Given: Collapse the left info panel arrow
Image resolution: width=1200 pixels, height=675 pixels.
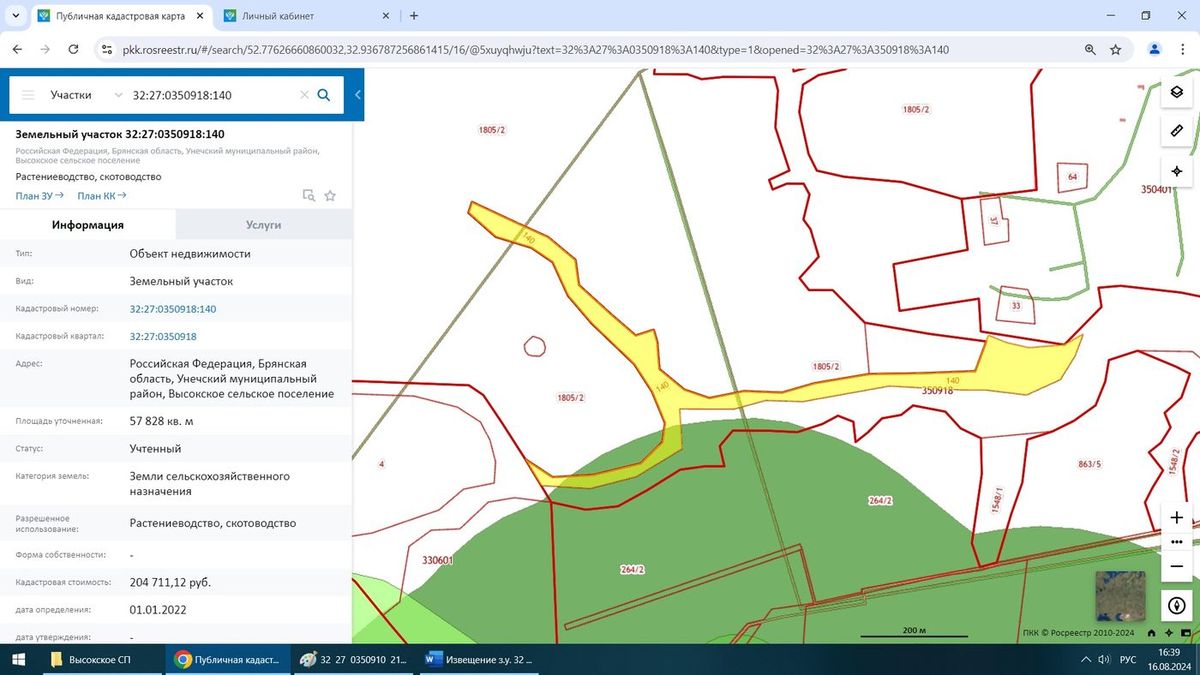Looking at the screenshot, I should pos(357,95).
